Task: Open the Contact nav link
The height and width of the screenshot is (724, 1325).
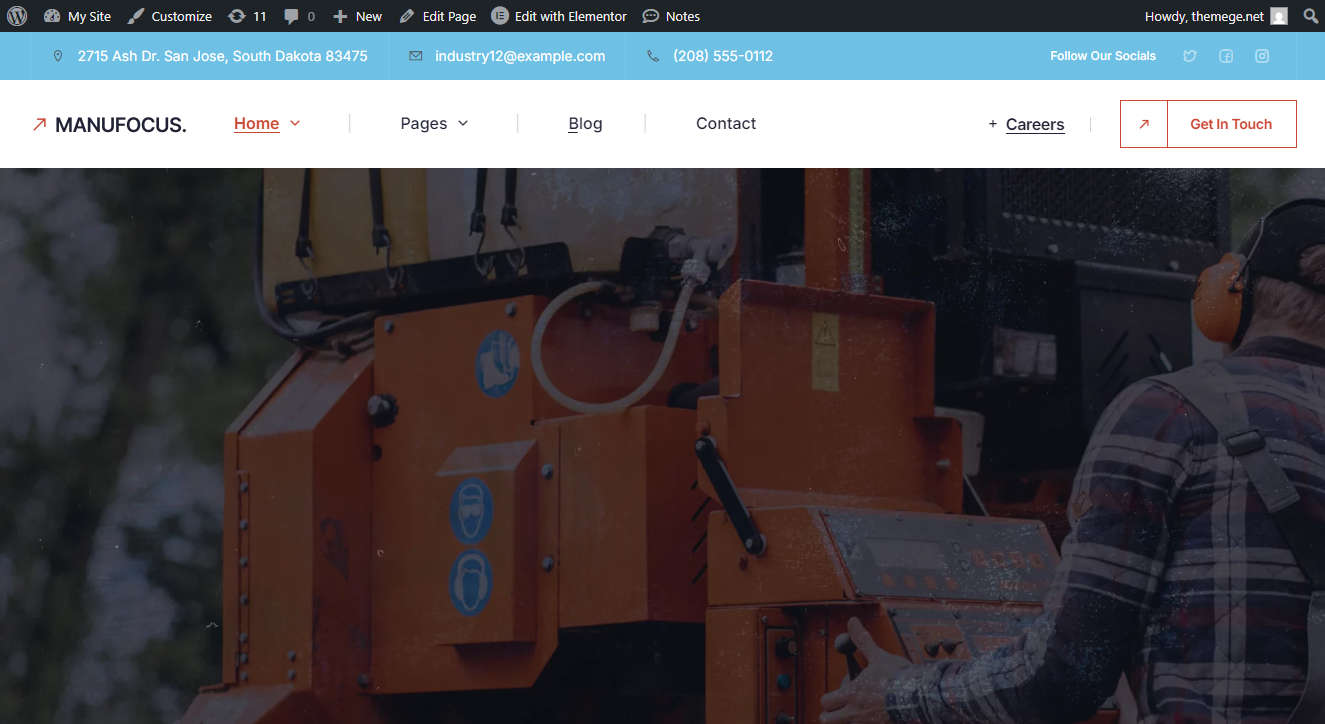Action: pyautogui.click(x=726, y=123)
